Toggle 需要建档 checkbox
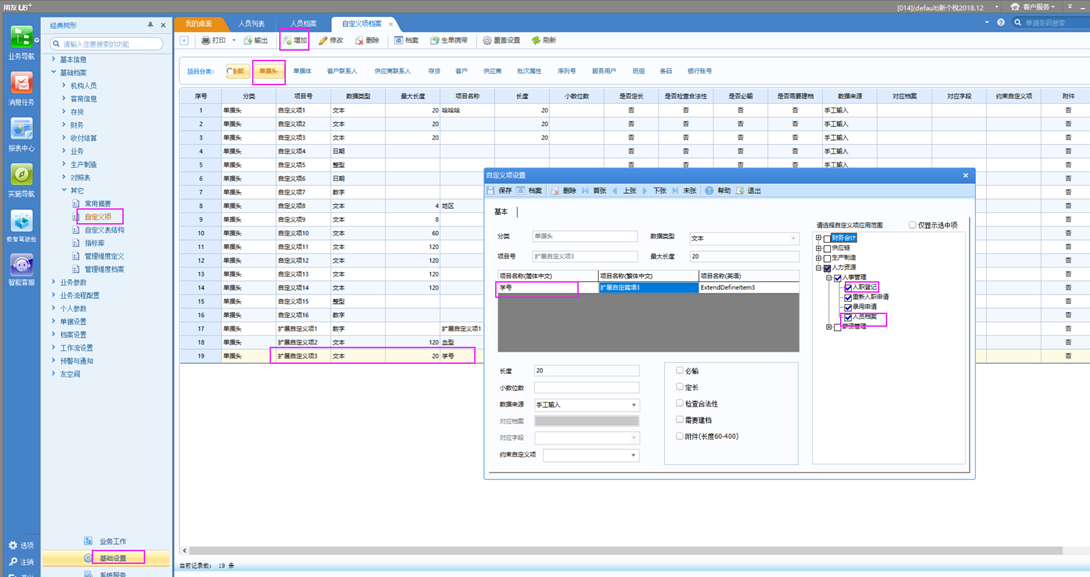 click(680, 420)
